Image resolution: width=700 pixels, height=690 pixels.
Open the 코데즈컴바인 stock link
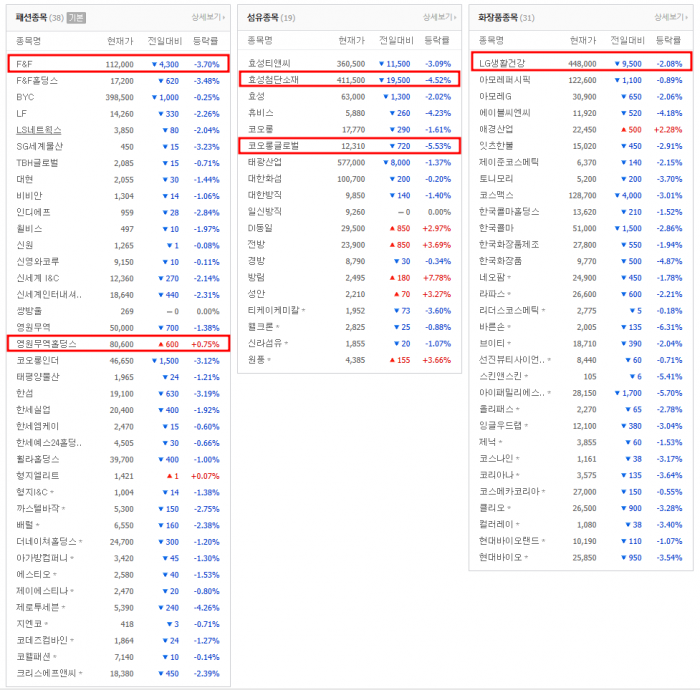[x=42, y=640]
